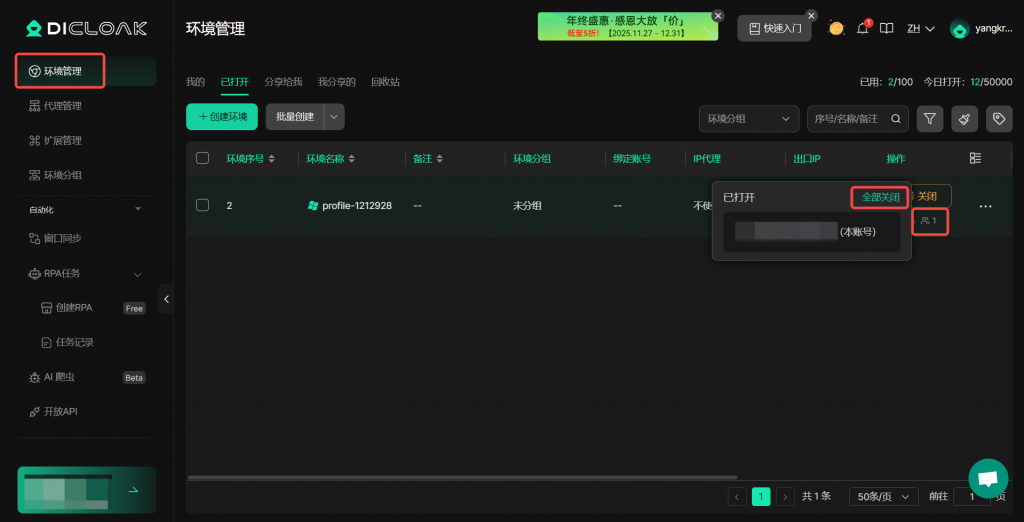Collapse the sidebar with arrow handle
The image size is (1024, 522).
(166, 298)
